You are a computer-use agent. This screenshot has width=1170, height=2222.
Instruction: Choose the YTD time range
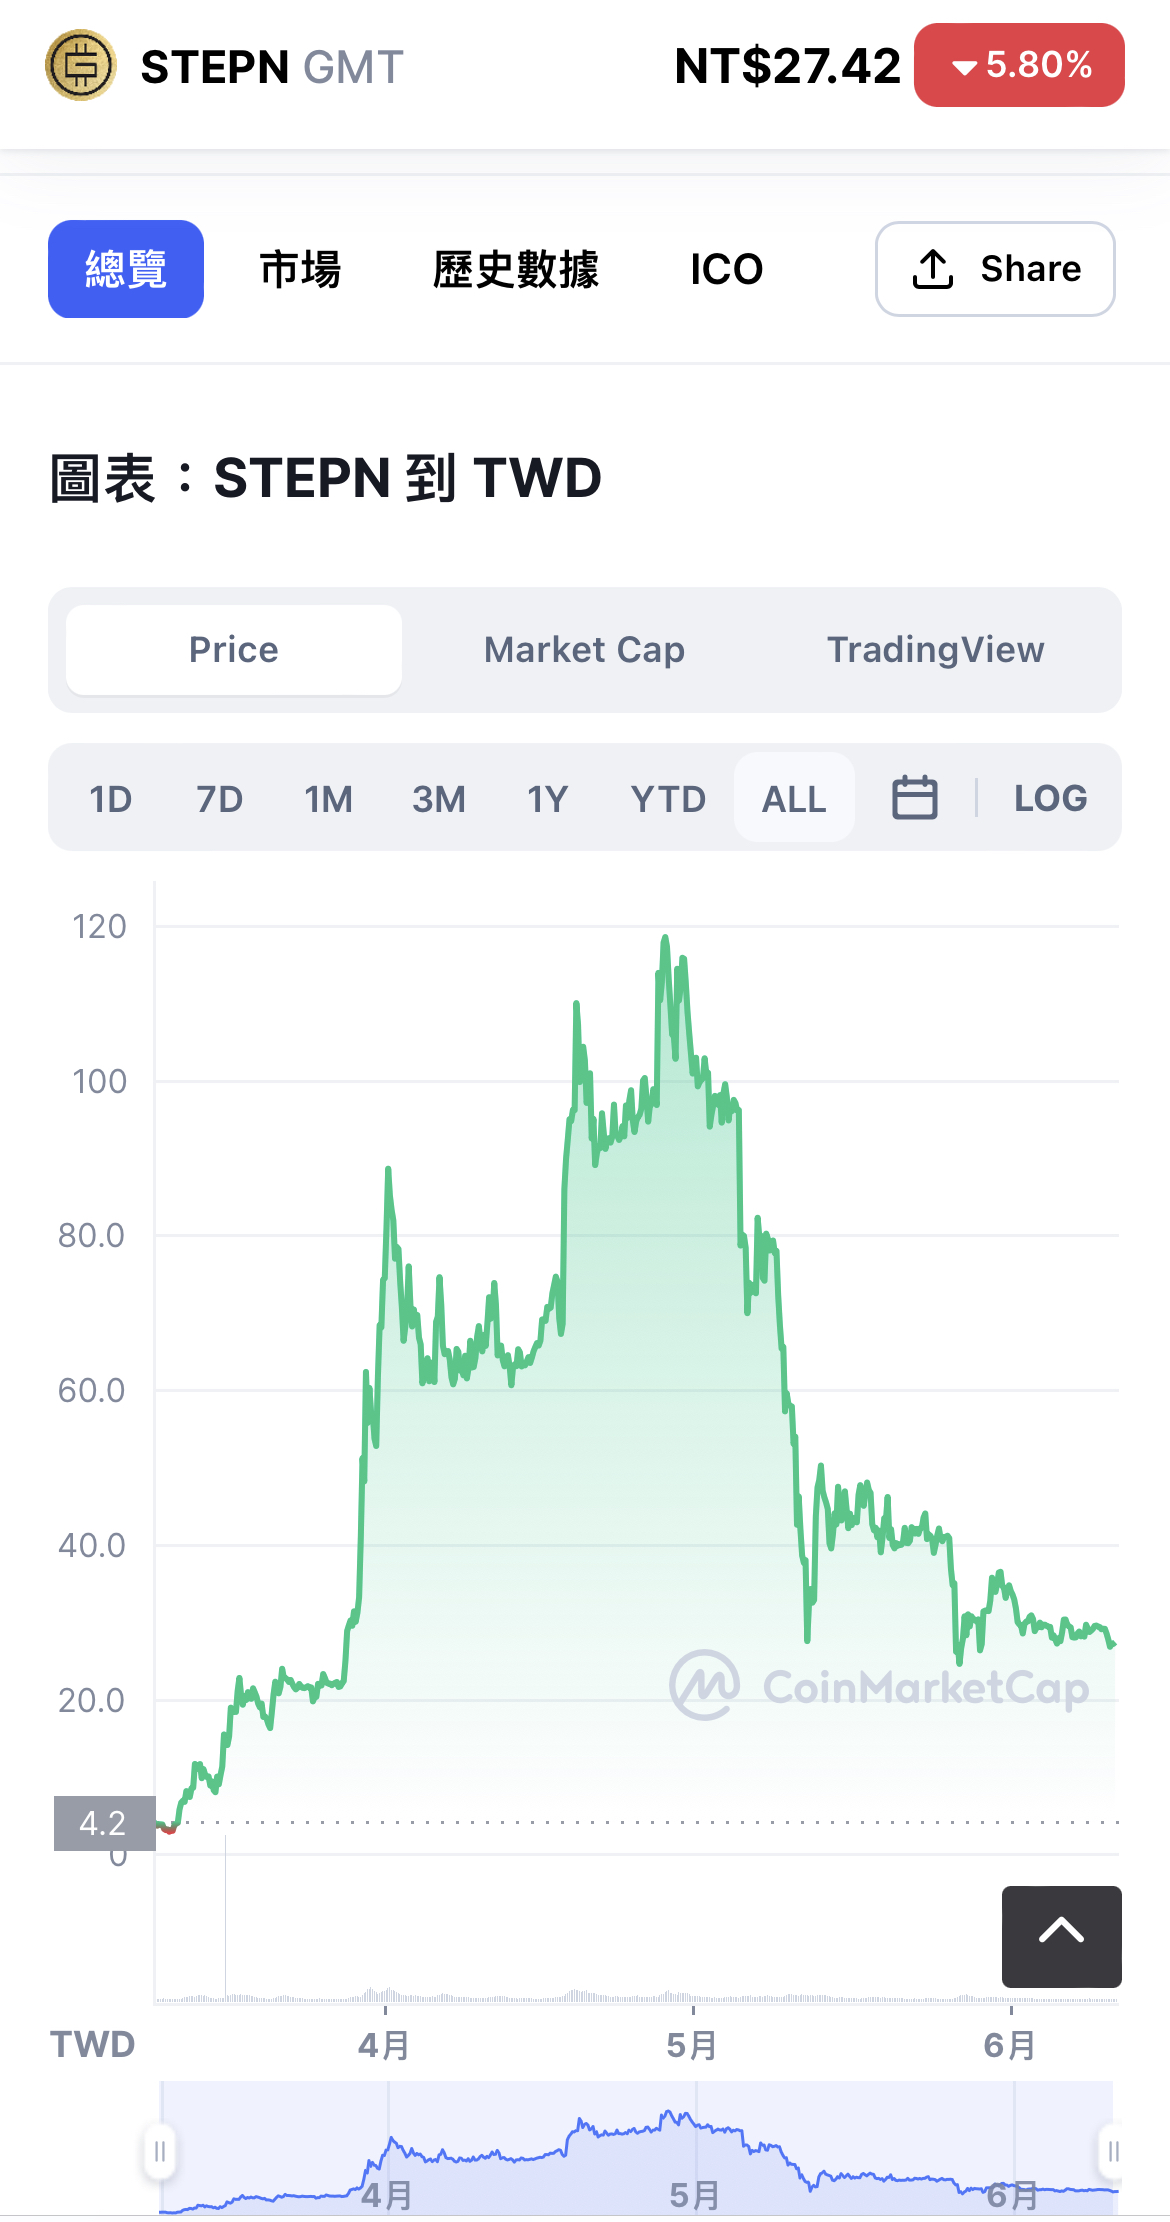[668, 798]
